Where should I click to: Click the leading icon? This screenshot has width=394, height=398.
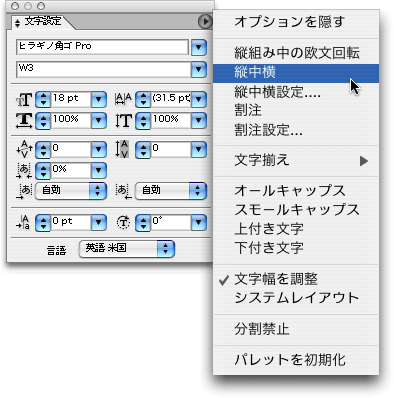(x=123, y=99)
